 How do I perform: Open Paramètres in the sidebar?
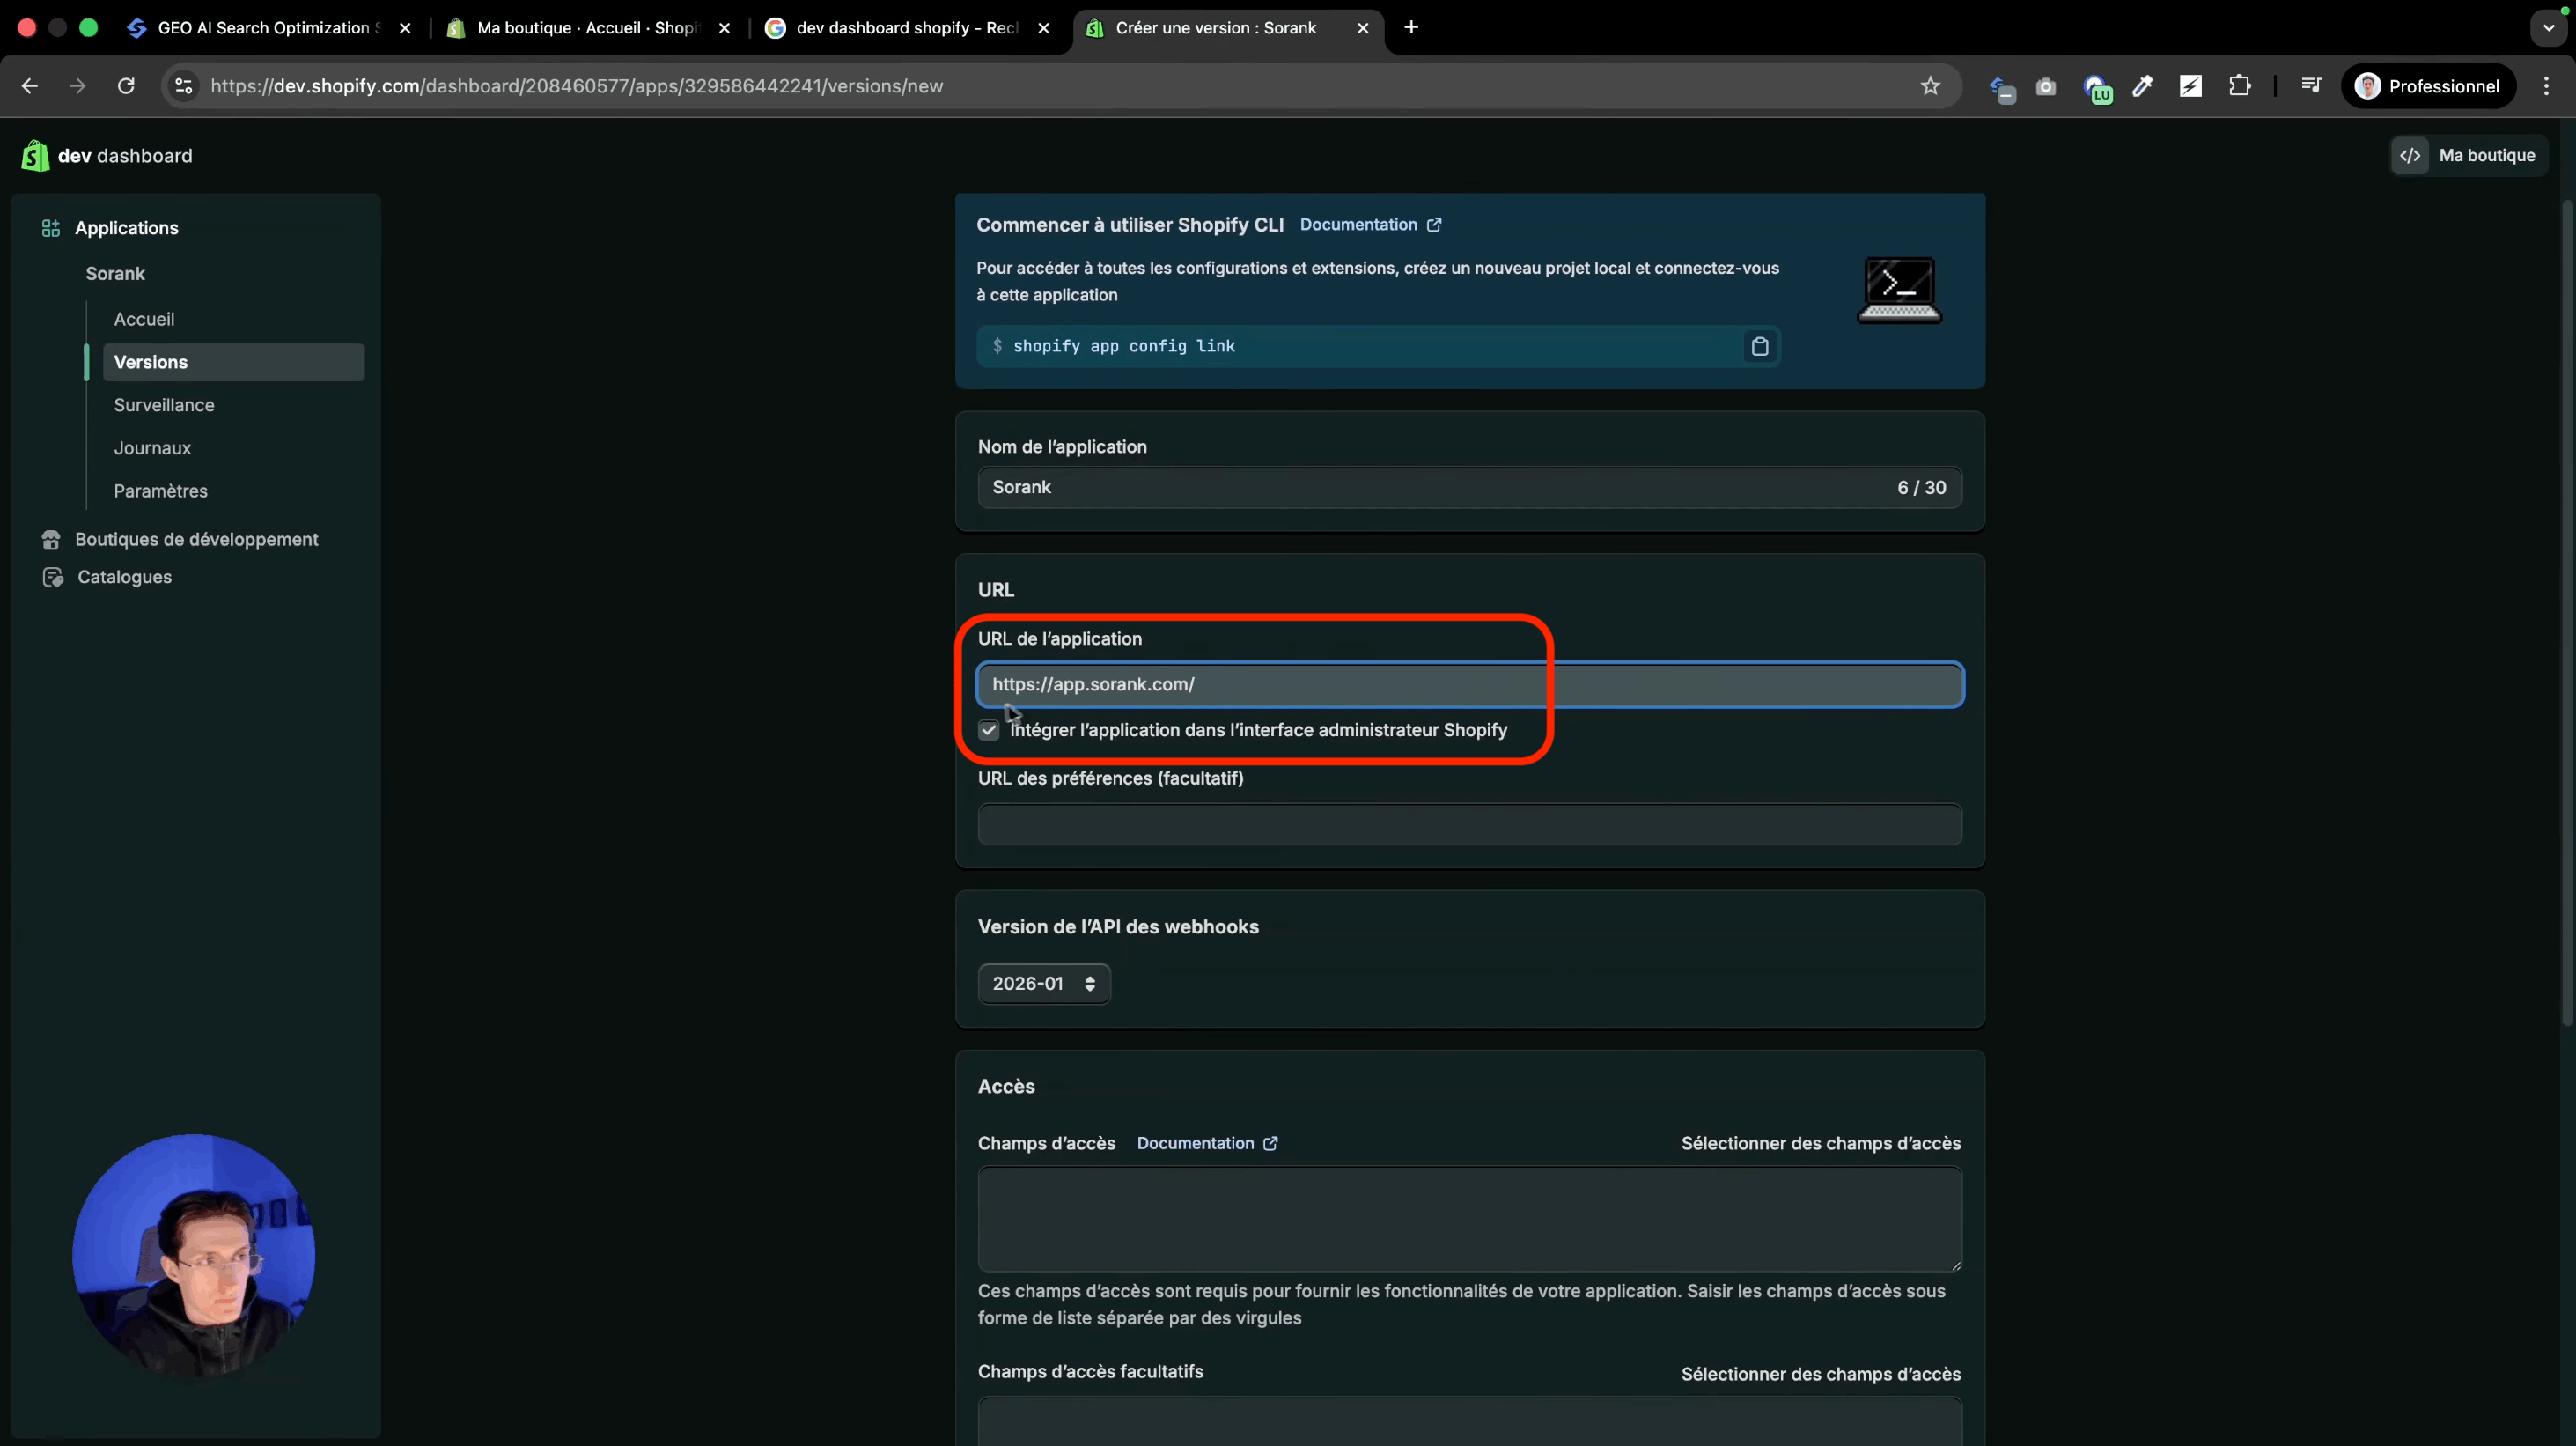pyautogui.click(x=161, y=491)
